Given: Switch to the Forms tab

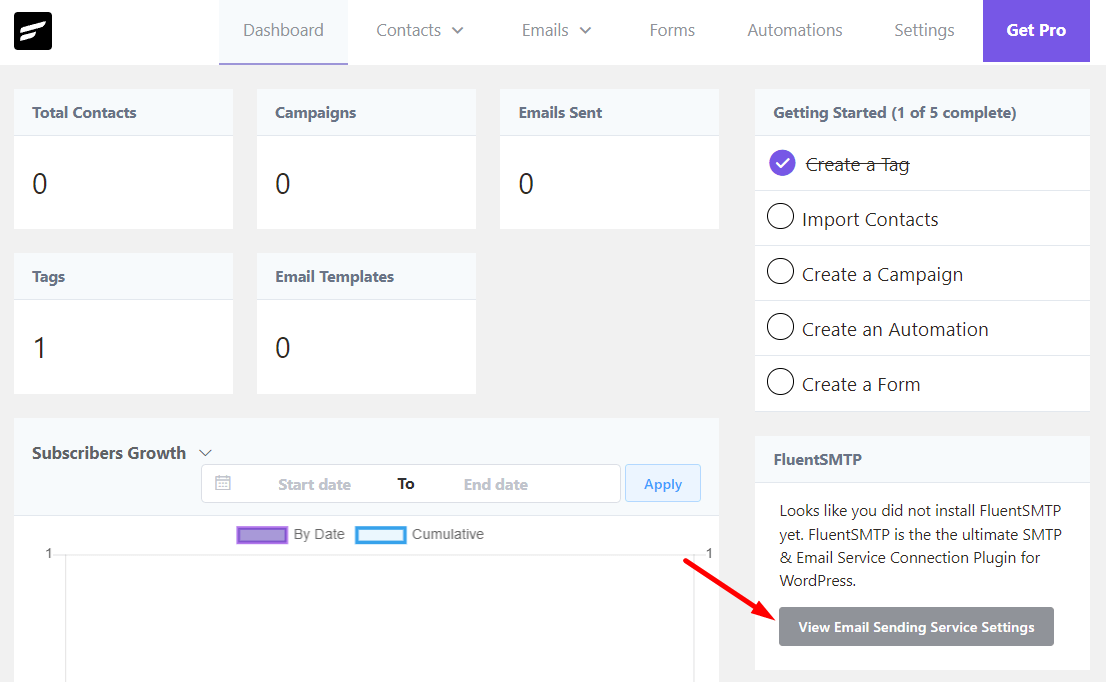Looking at the screenshot, I should pyautogui.click(x=672, y=30).
